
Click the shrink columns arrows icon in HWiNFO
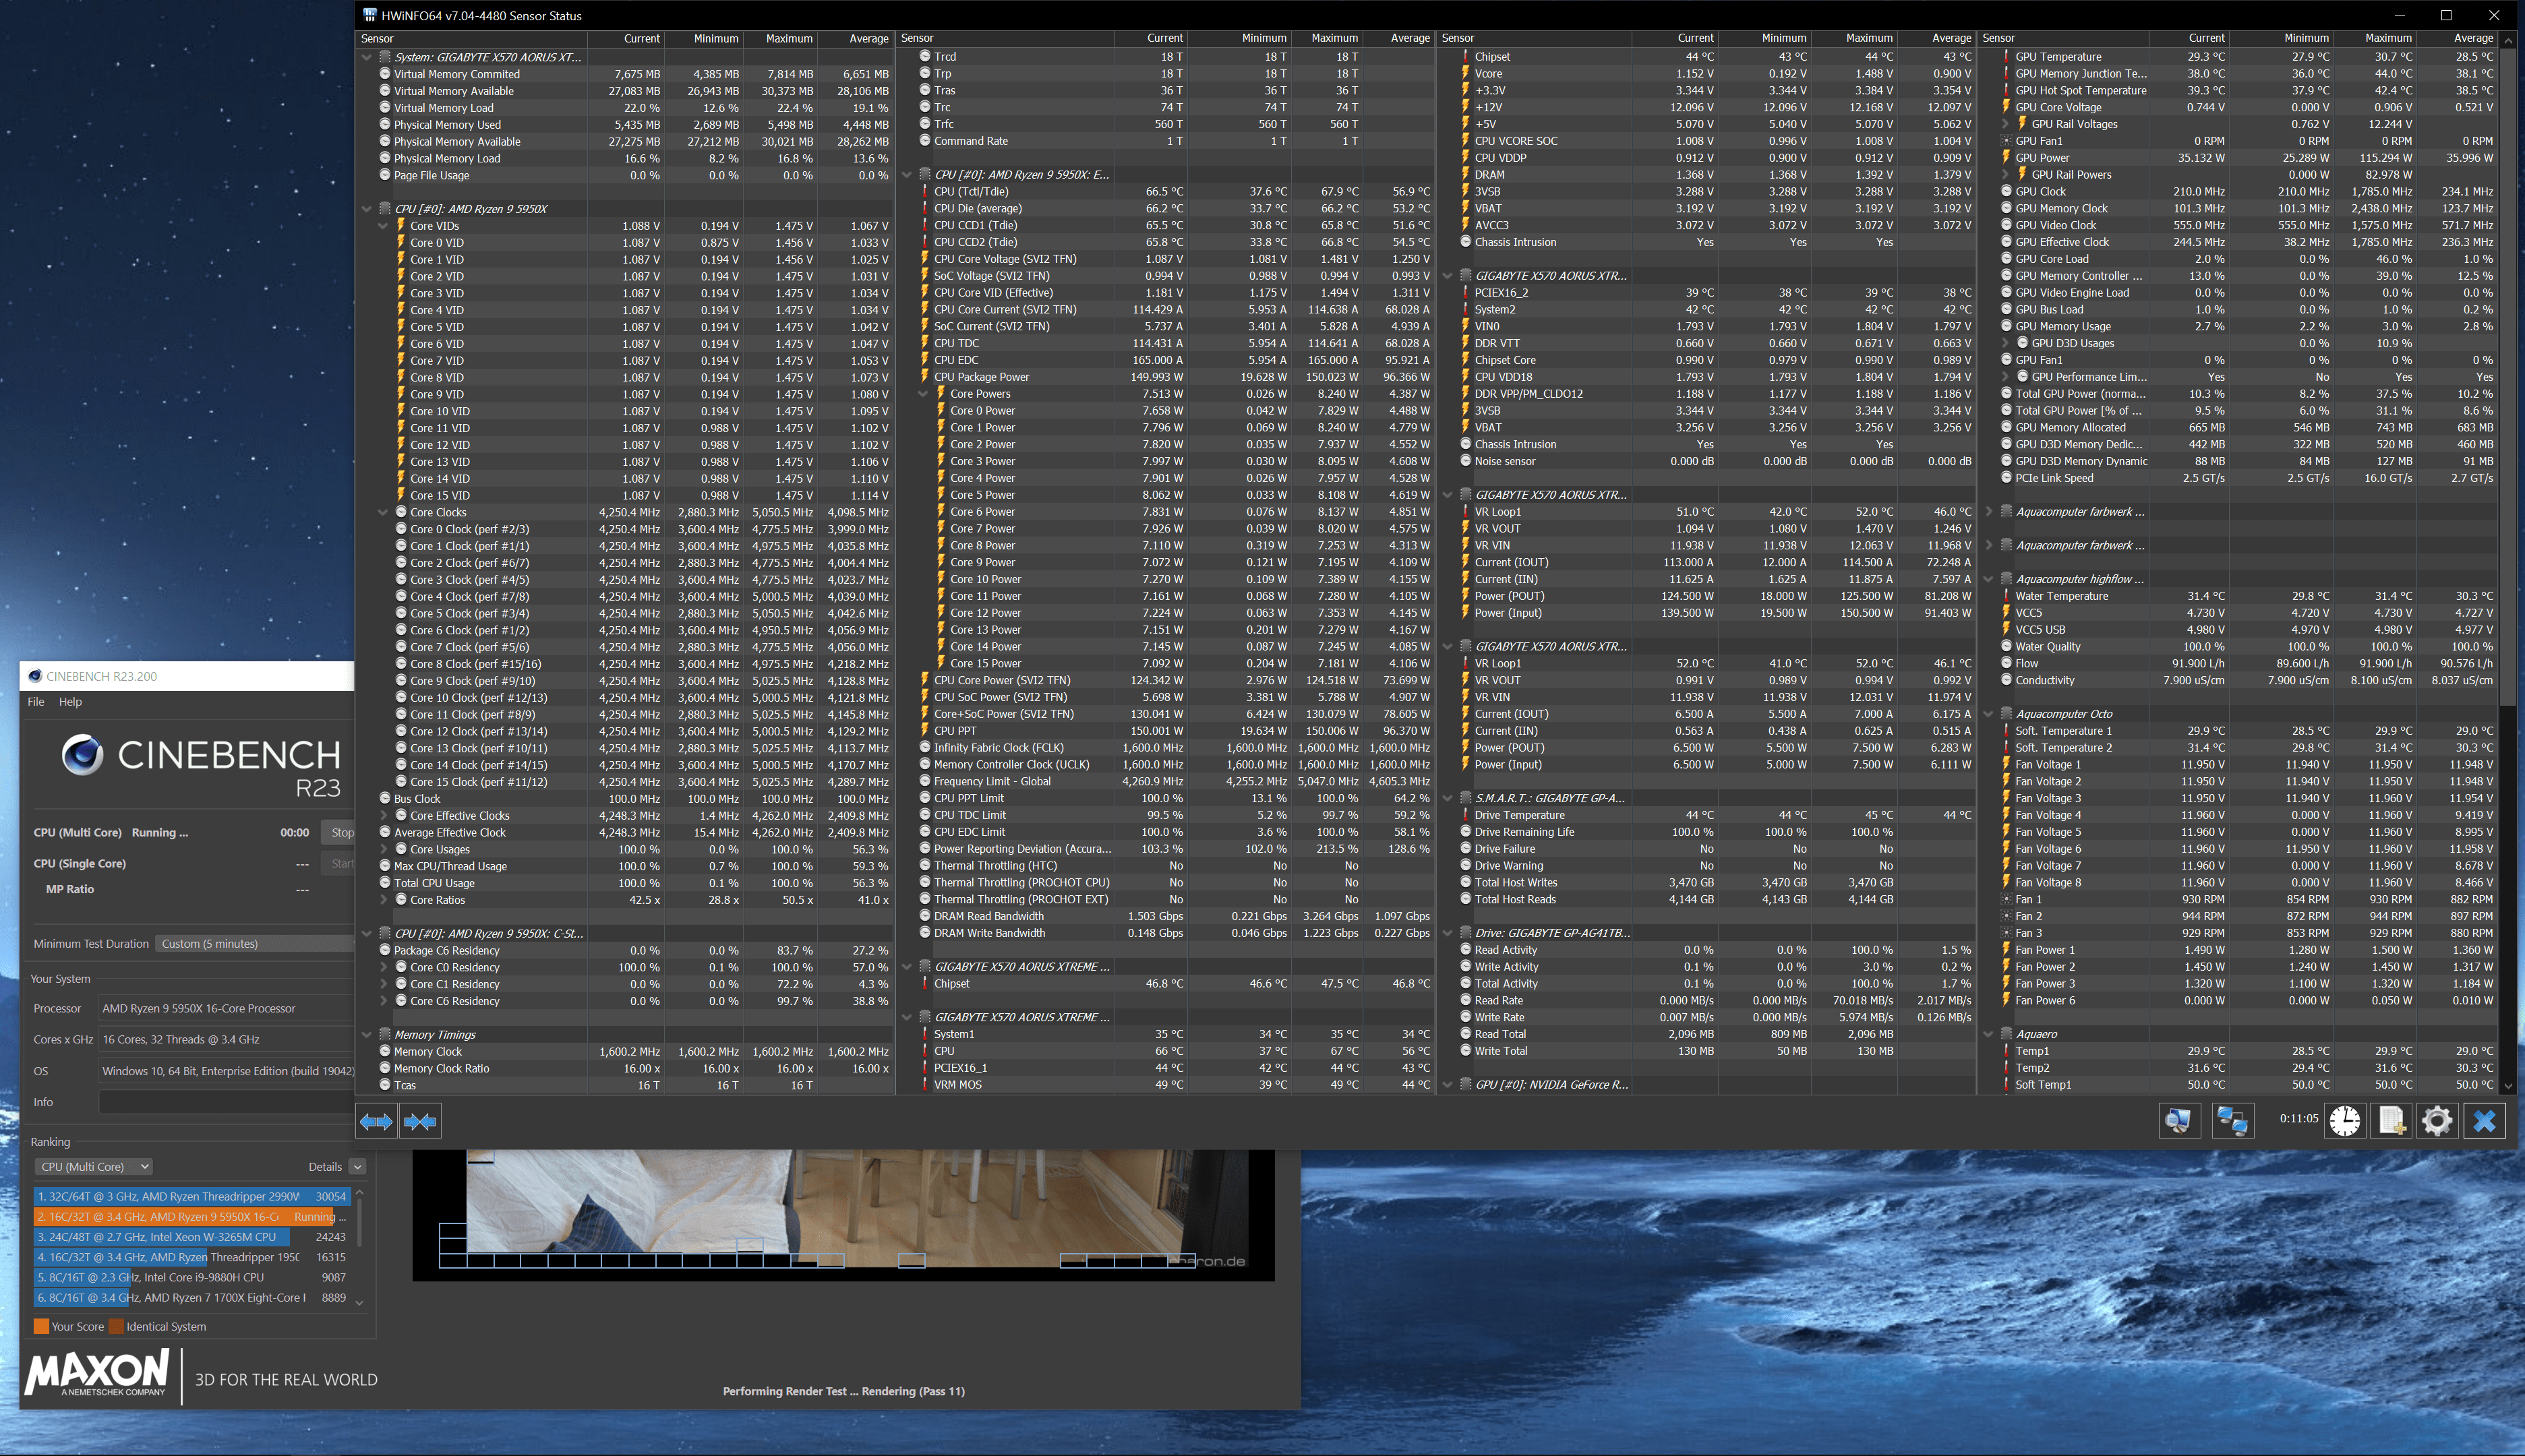[420, 1121]
